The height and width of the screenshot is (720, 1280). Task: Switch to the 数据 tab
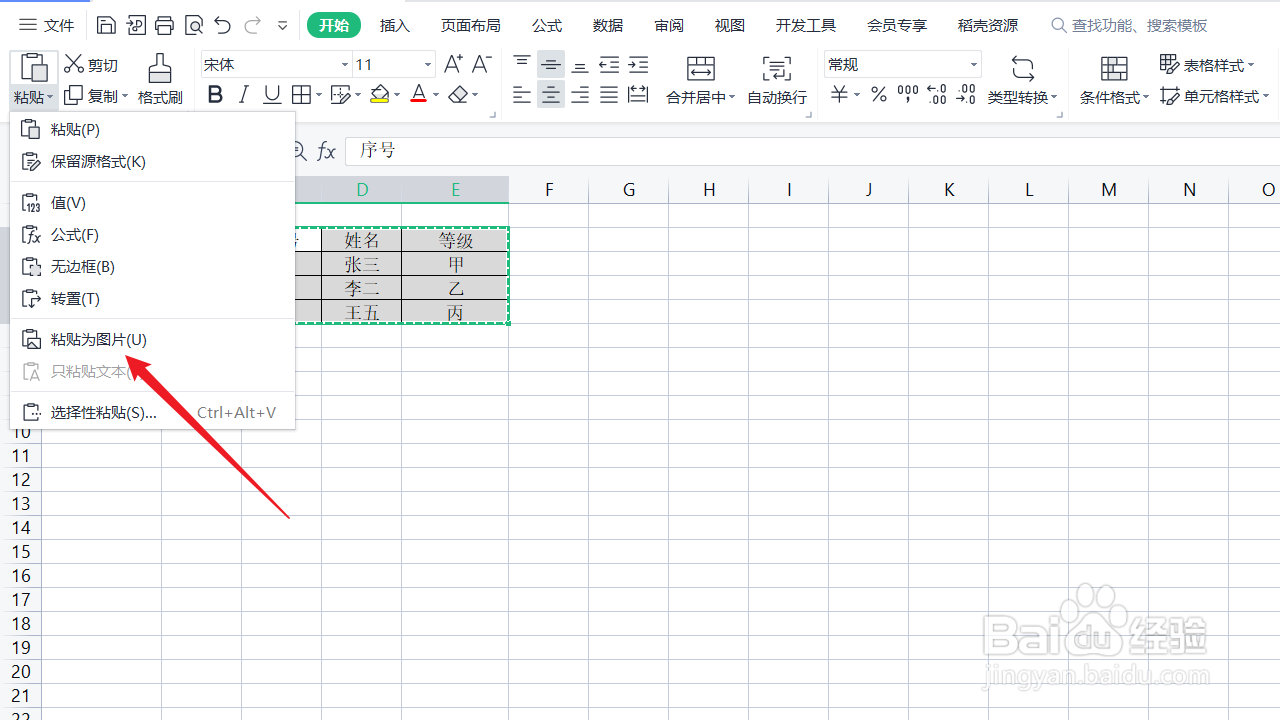(608, 25)
